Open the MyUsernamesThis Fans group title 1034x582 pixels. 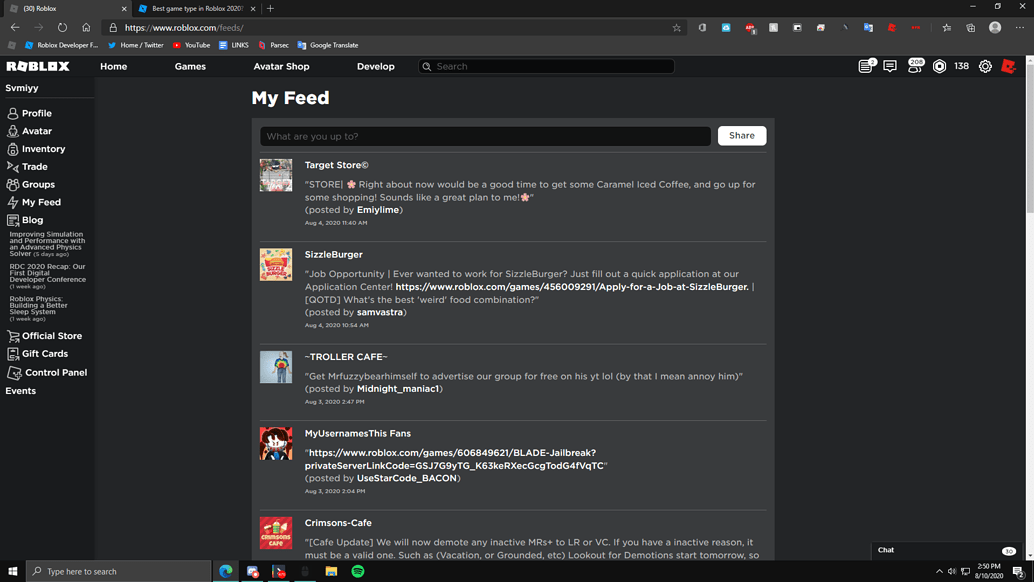coord(357,434)
